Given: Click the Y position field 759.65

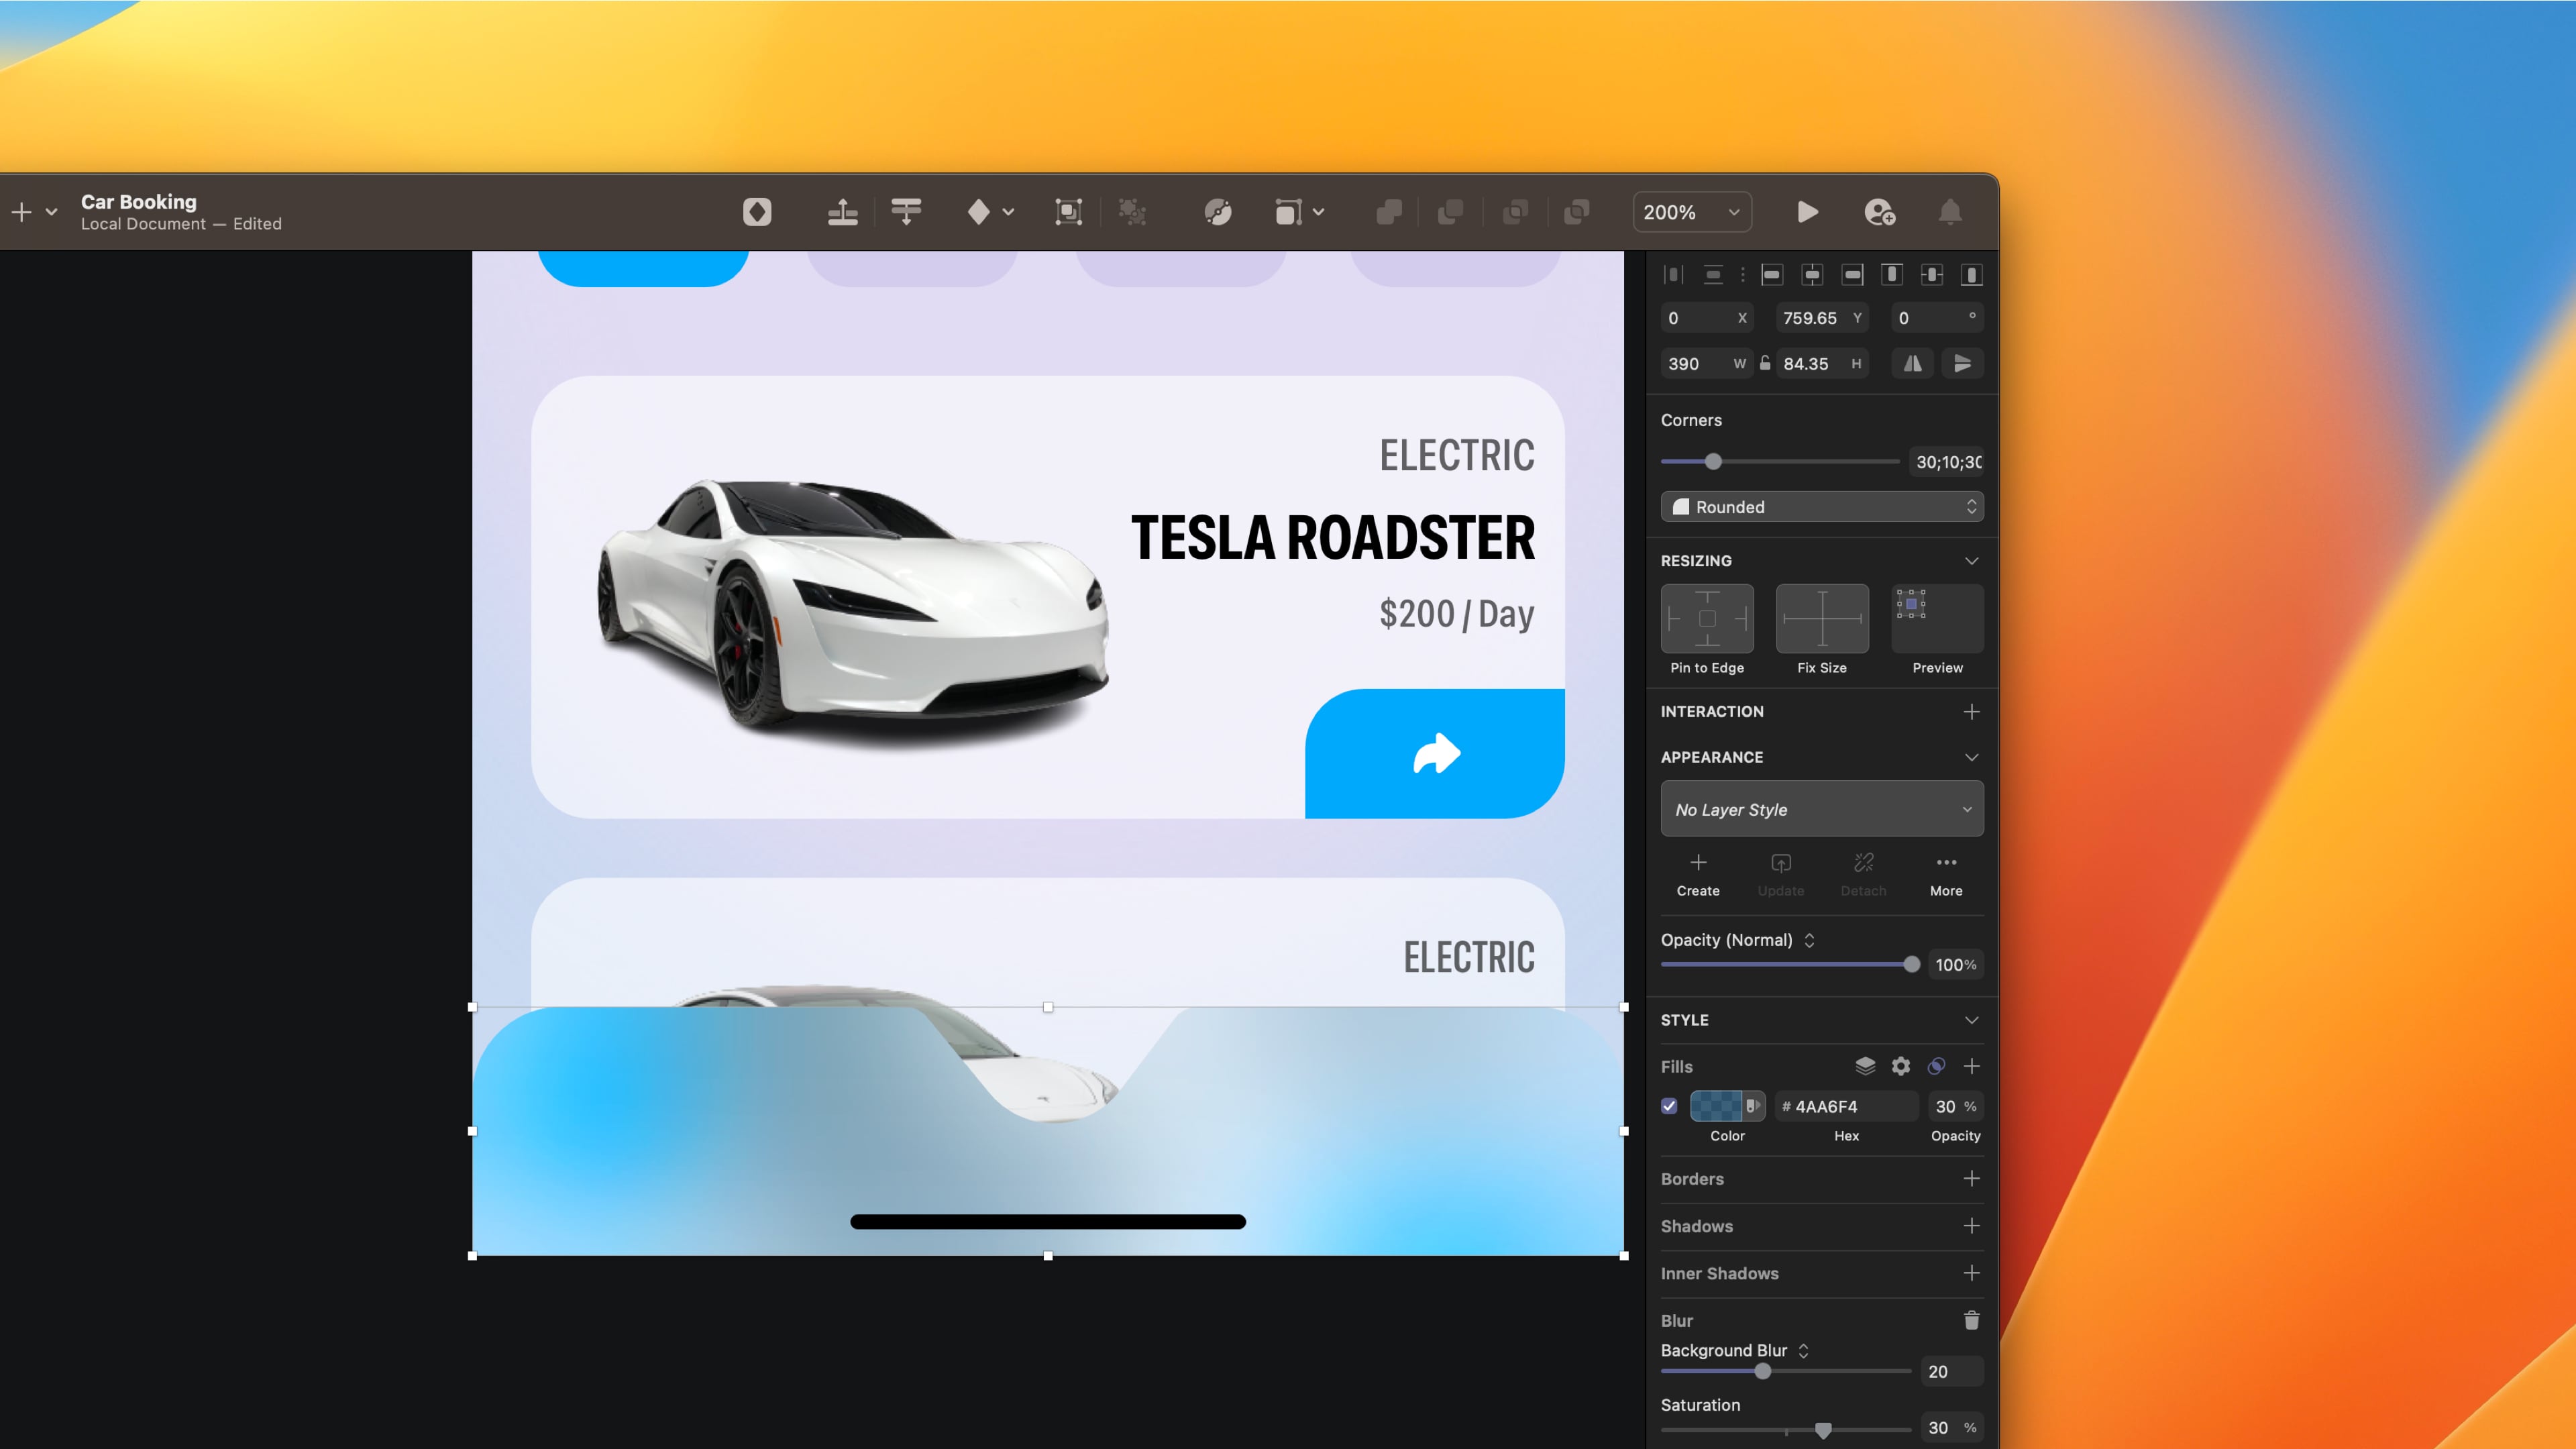Looking at the screenshot, I should click(x=1810, y=318).
